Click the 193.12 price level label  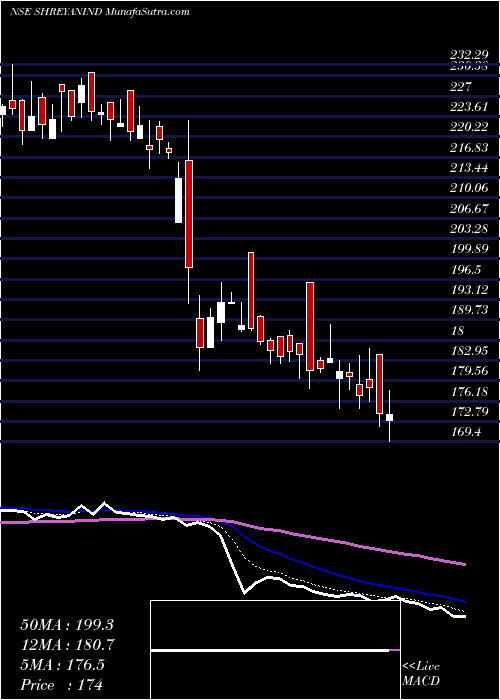click(x=469, y=290)
